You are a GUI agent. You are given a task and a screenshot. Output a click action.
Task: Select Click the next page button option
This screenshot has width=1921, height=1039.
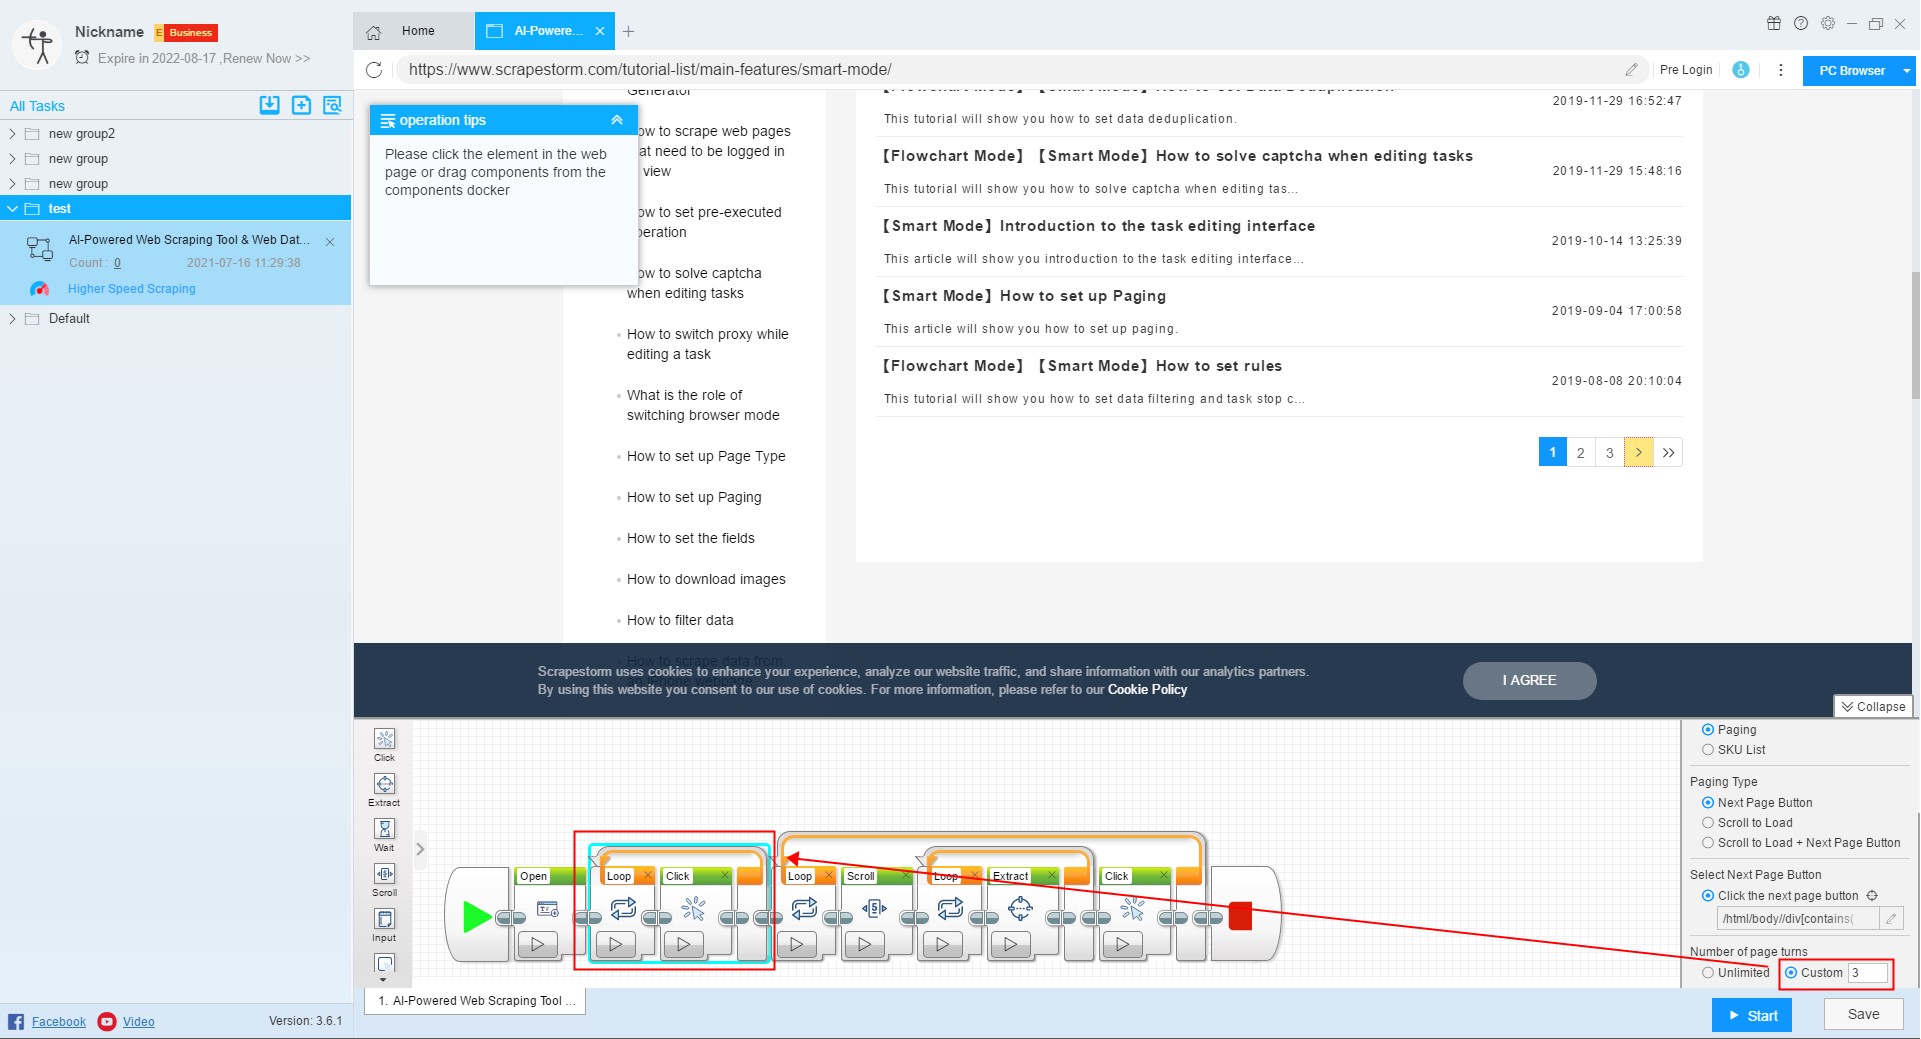click(1708, 896)
